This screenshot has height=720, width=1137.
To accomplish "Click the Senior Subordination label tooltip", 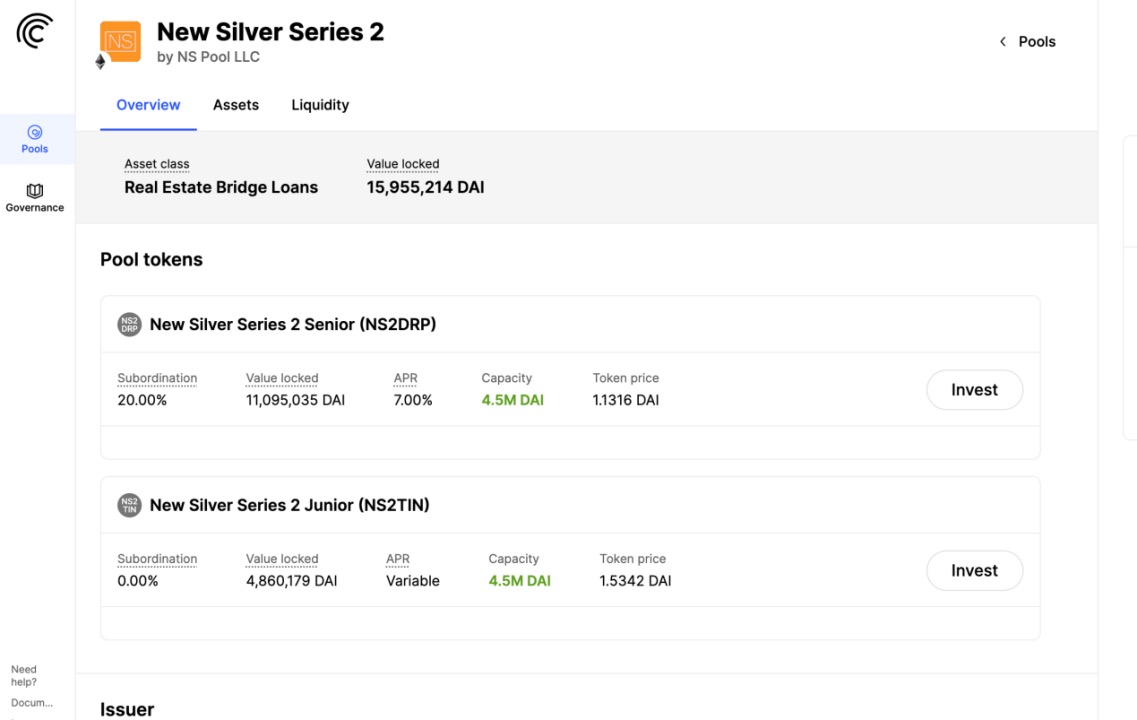I will pyautogui.click(x=157, y=378).
